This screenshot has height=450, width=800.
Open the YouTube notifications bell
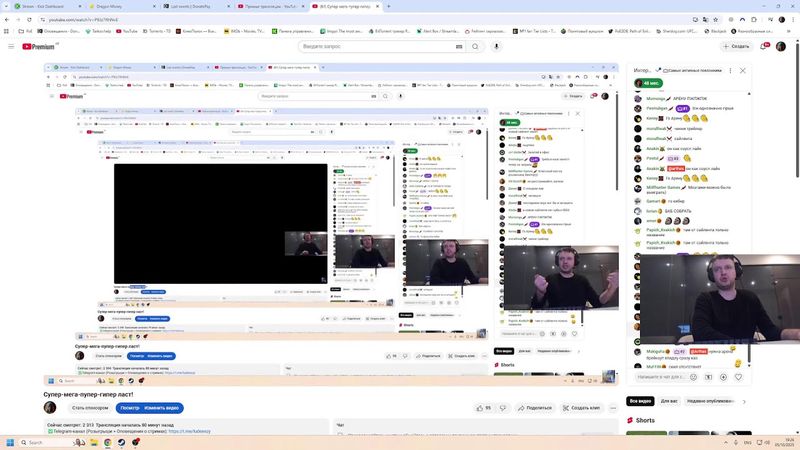[x=764, y=46]
